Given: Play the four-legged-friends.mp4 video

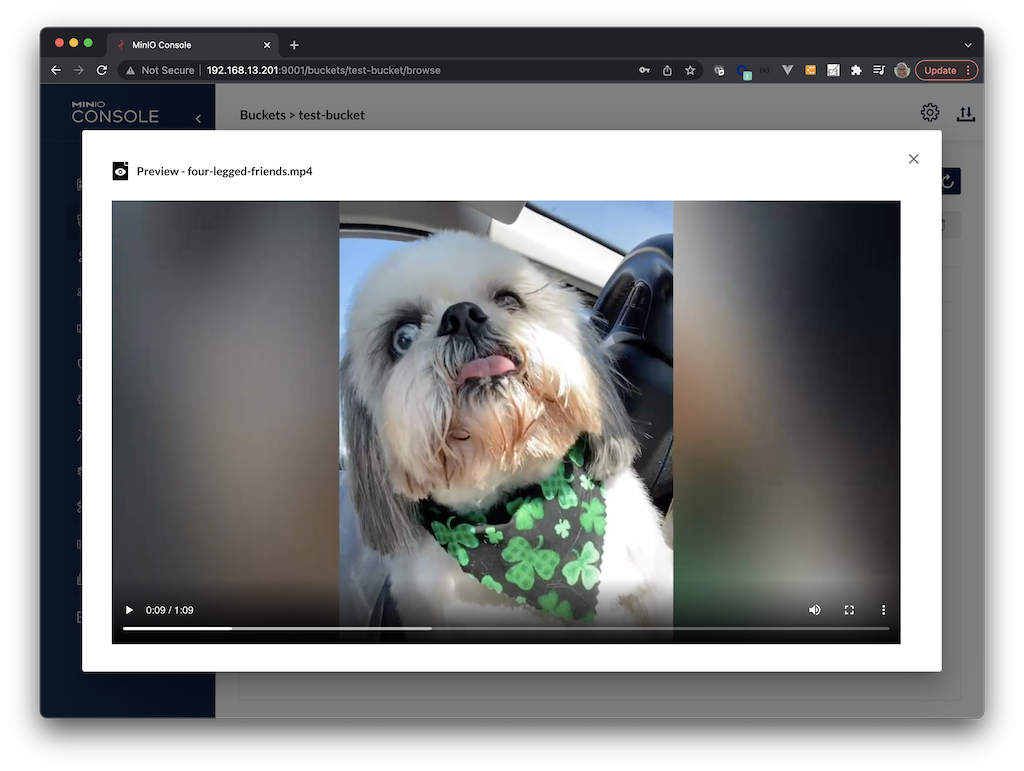Looking at the screenshot, I should pos(129,610).
